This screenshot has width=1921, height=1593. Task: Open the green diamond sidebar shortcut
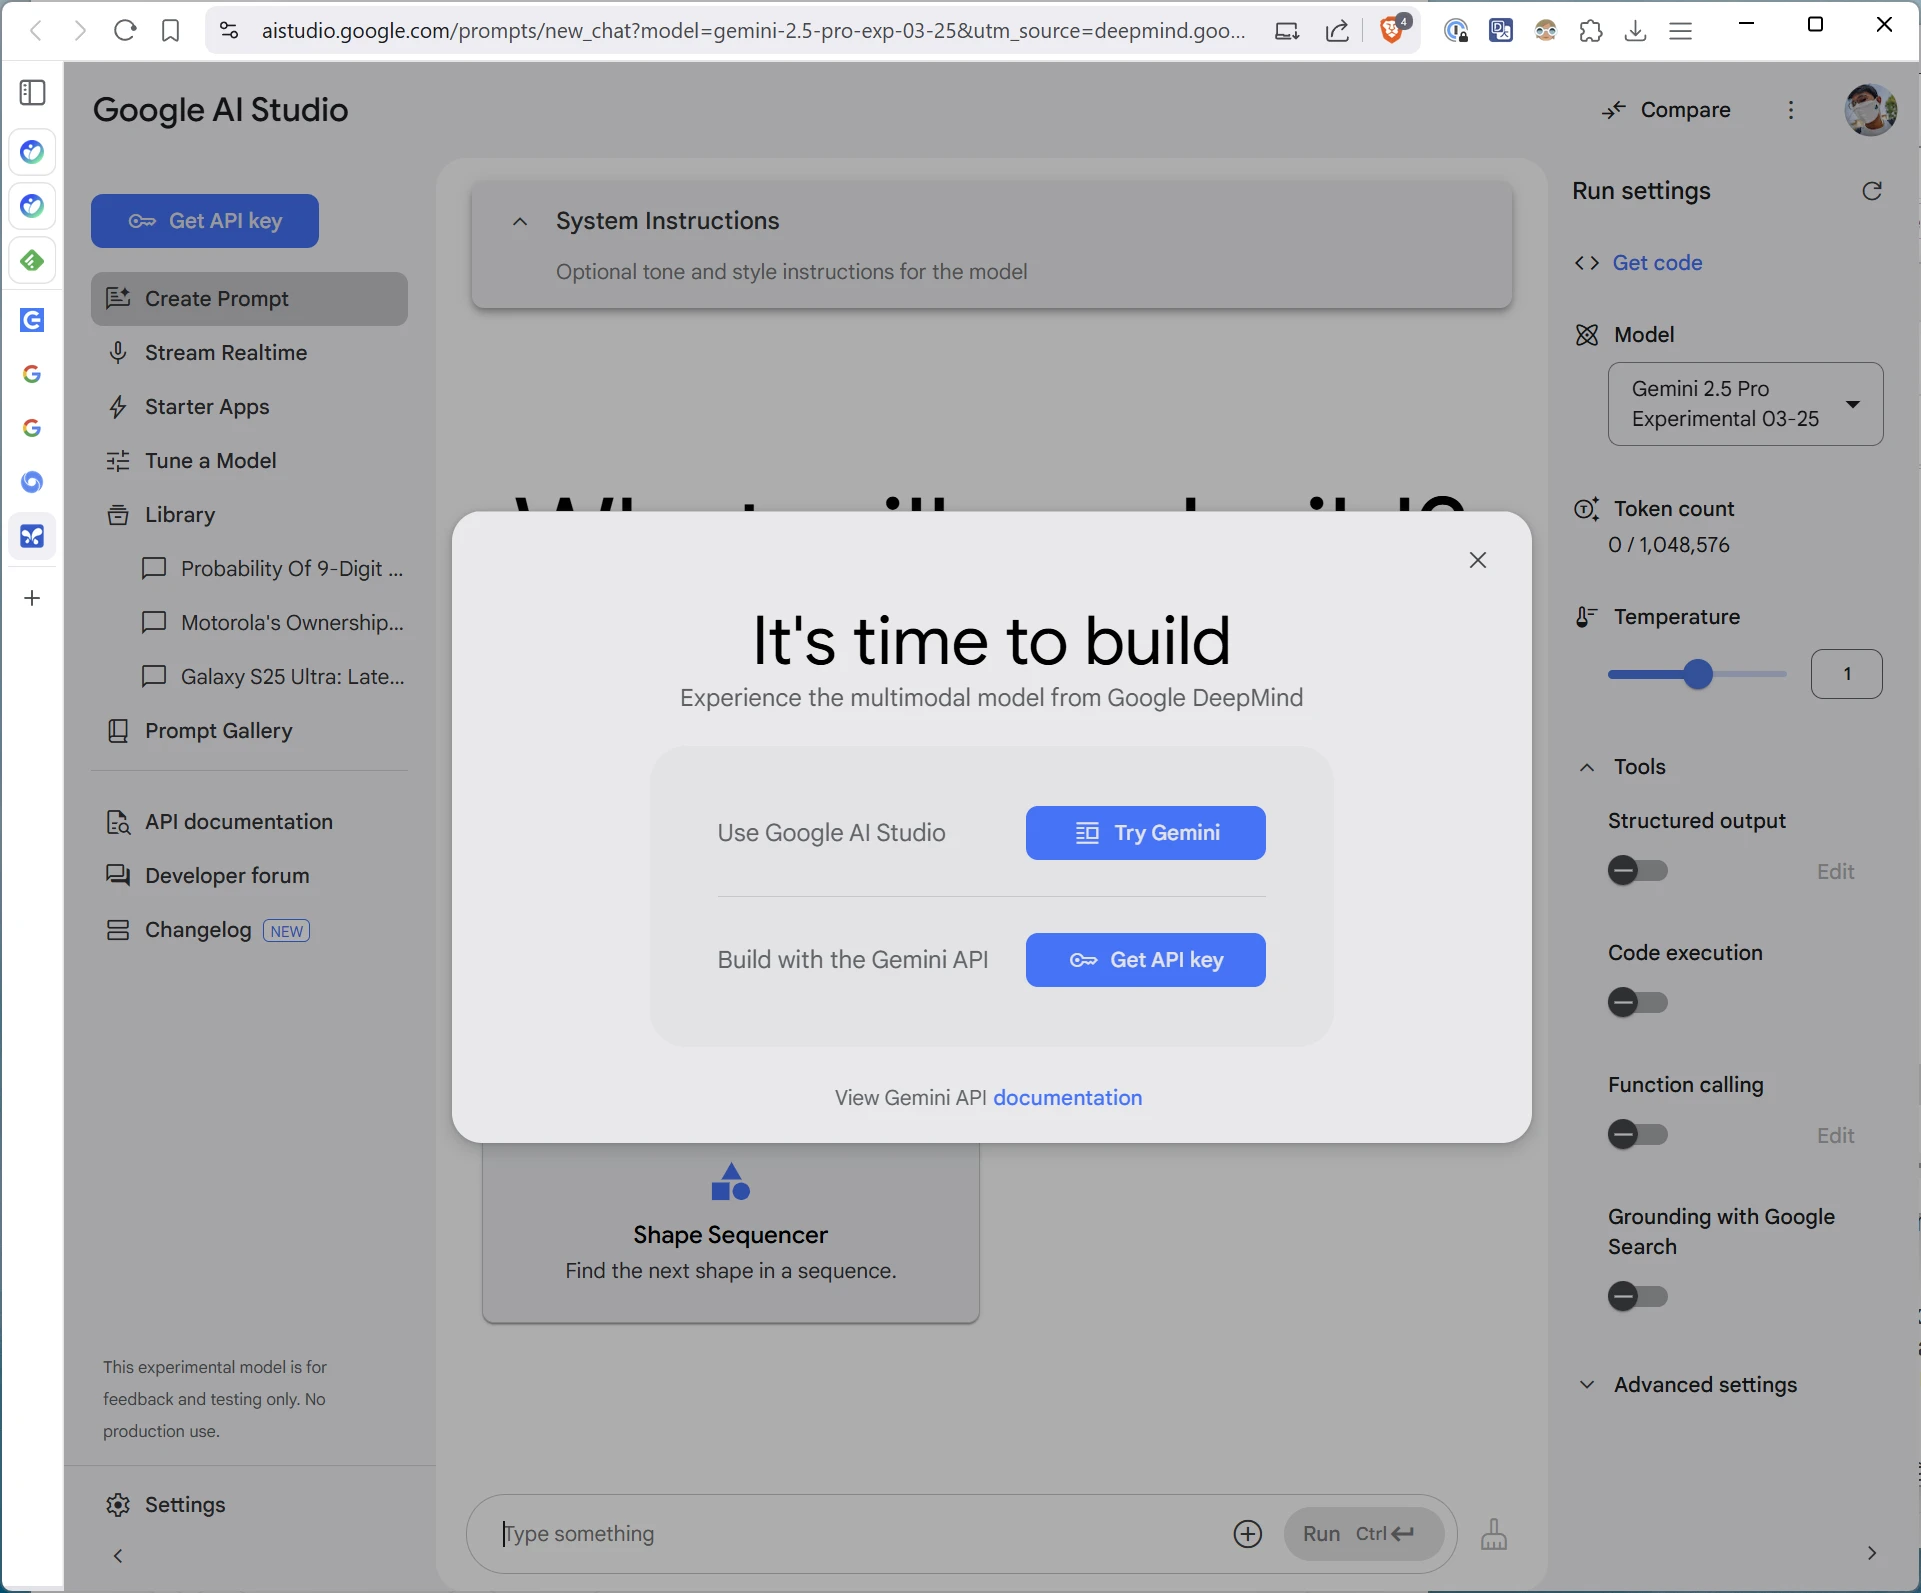point(32,261)
